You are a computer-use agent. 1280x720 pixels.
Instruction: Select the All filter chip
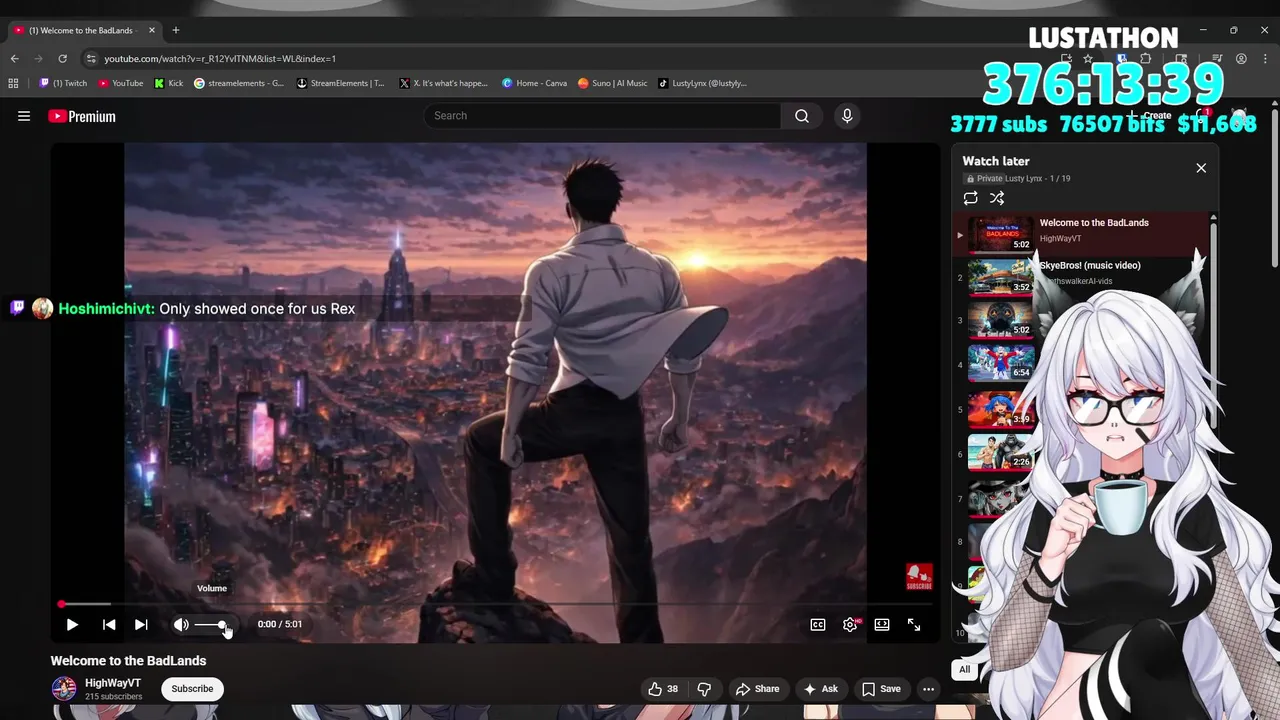click(964, 670)
